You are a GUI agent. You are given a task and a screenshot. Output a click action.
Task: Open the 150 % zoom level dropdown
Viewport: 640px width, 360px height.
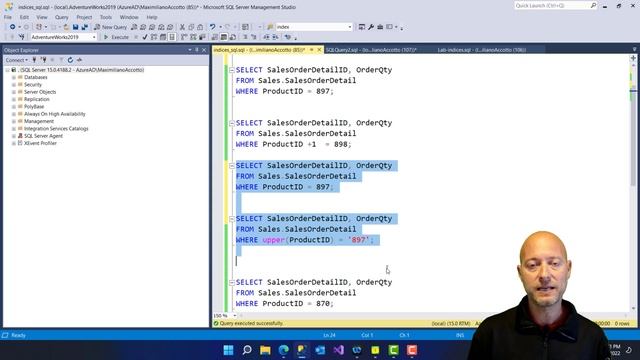pos(234,316)
